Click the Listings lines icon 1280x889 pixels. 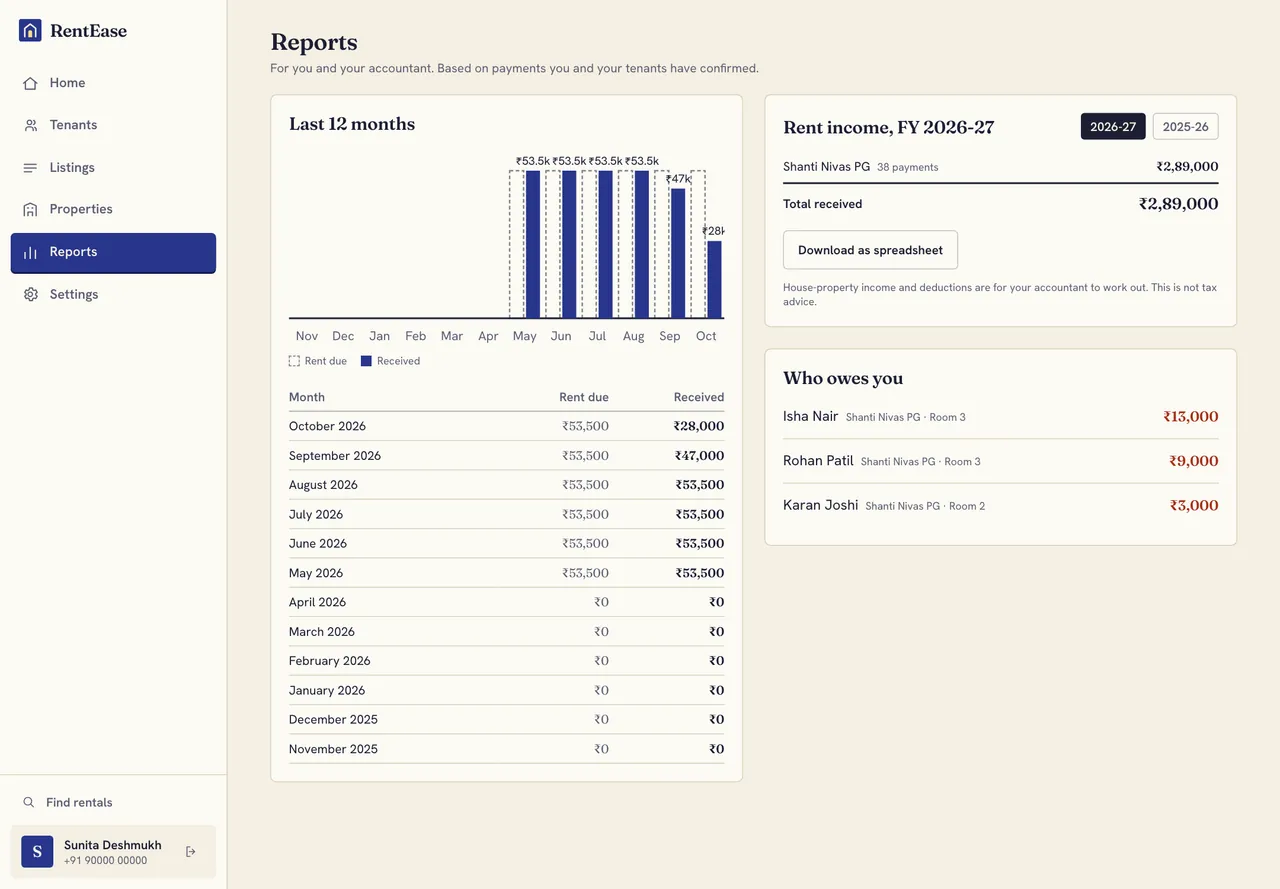pos(30,168)
